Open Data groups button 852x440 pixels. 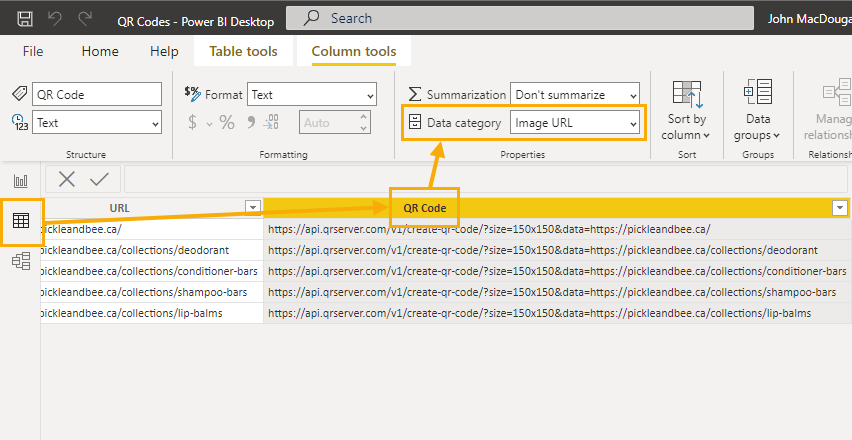[x=757, y=111]
